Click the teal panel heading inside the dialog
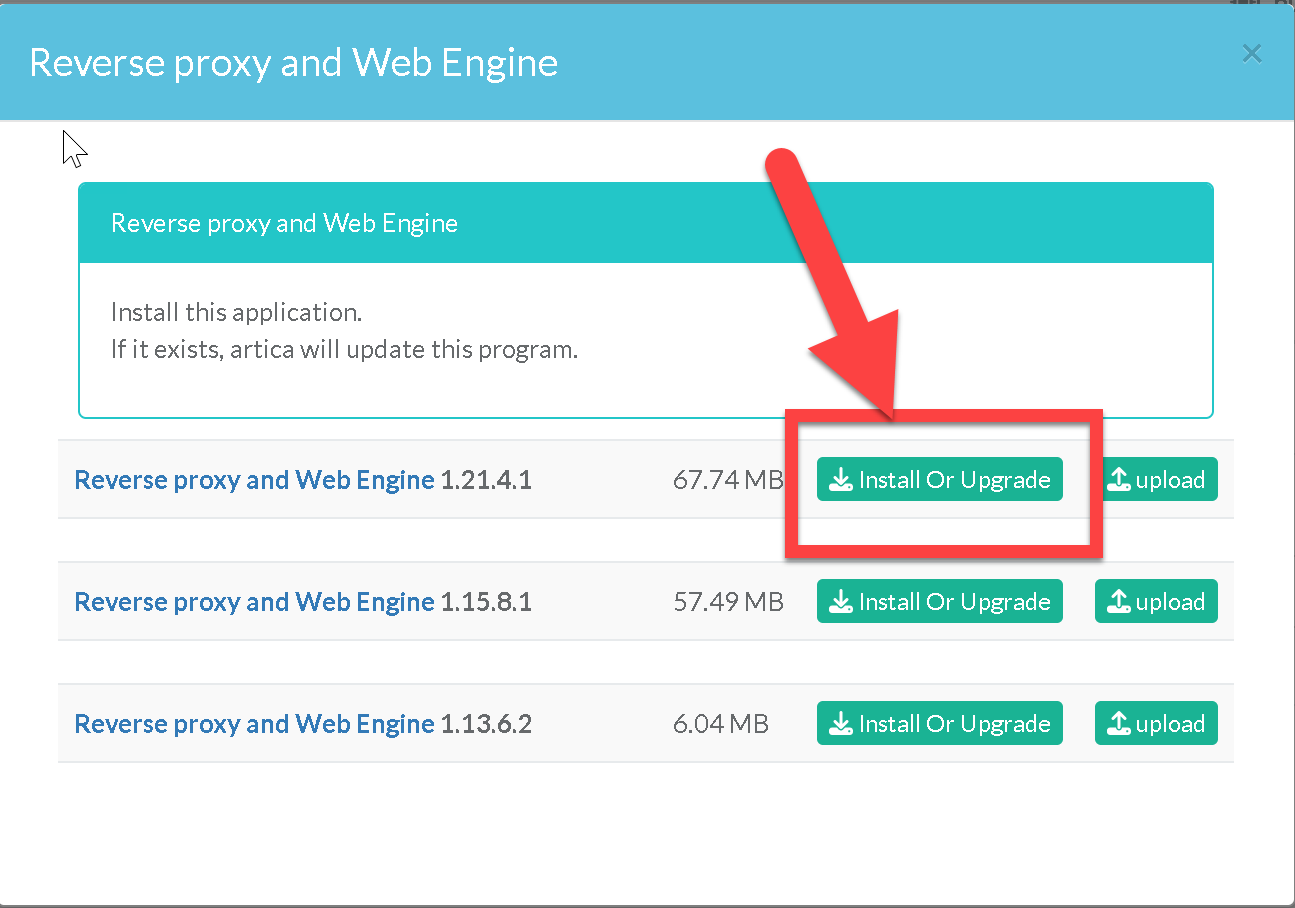This screenshot has width=1295, height=908. point(284,223)
